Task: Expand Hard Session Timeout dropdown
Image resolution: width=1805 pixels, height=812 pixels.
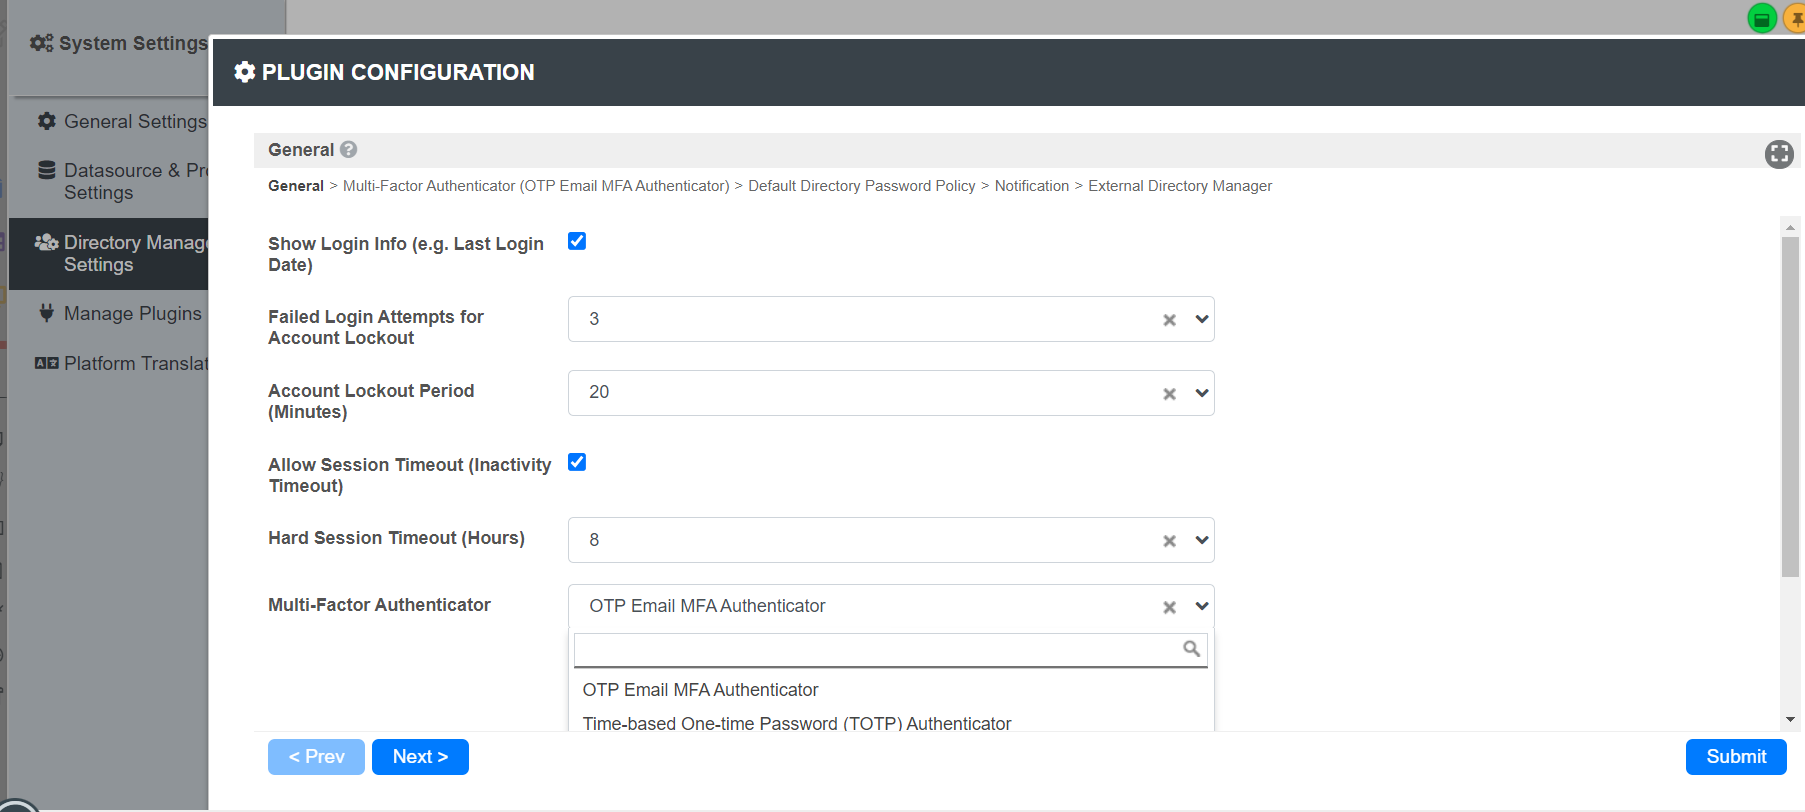Action: click(x=1202, y=540)
